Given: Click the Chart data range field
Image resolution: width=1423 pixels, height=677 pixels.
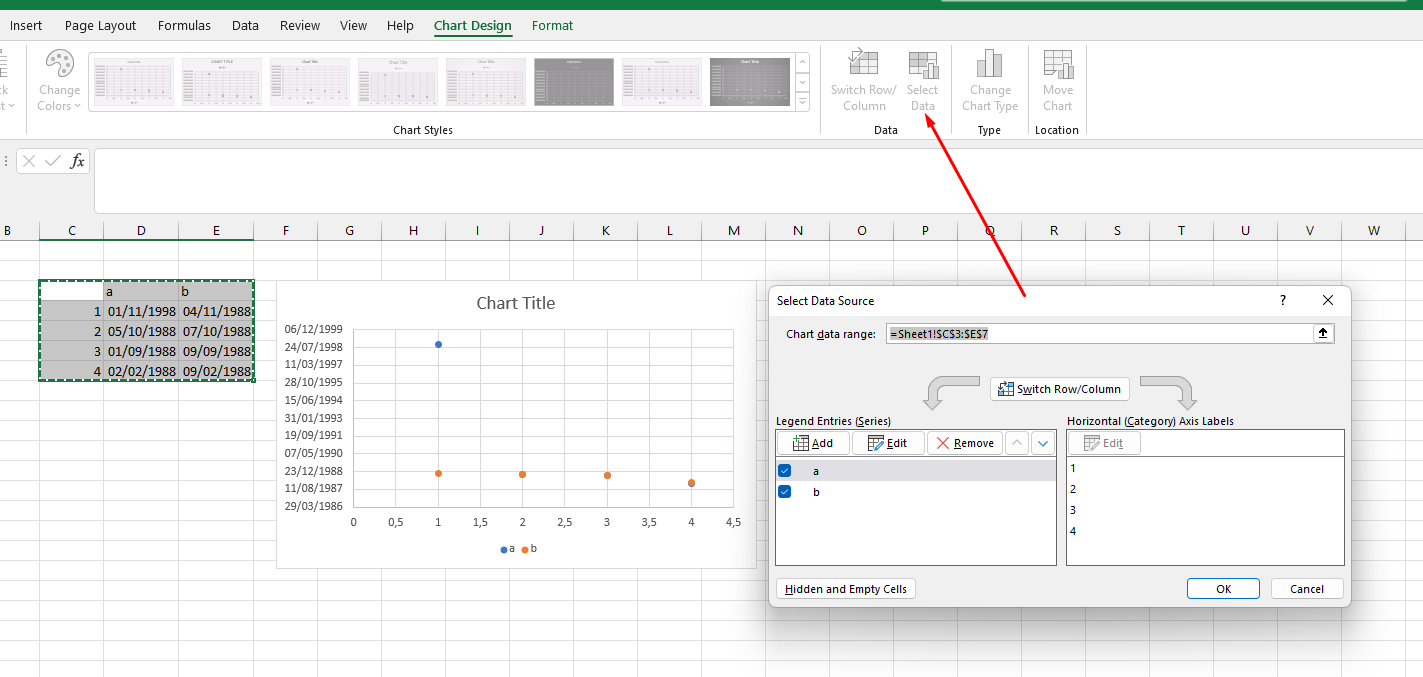Looking at the screenshot, I should tap(1099, 334).
